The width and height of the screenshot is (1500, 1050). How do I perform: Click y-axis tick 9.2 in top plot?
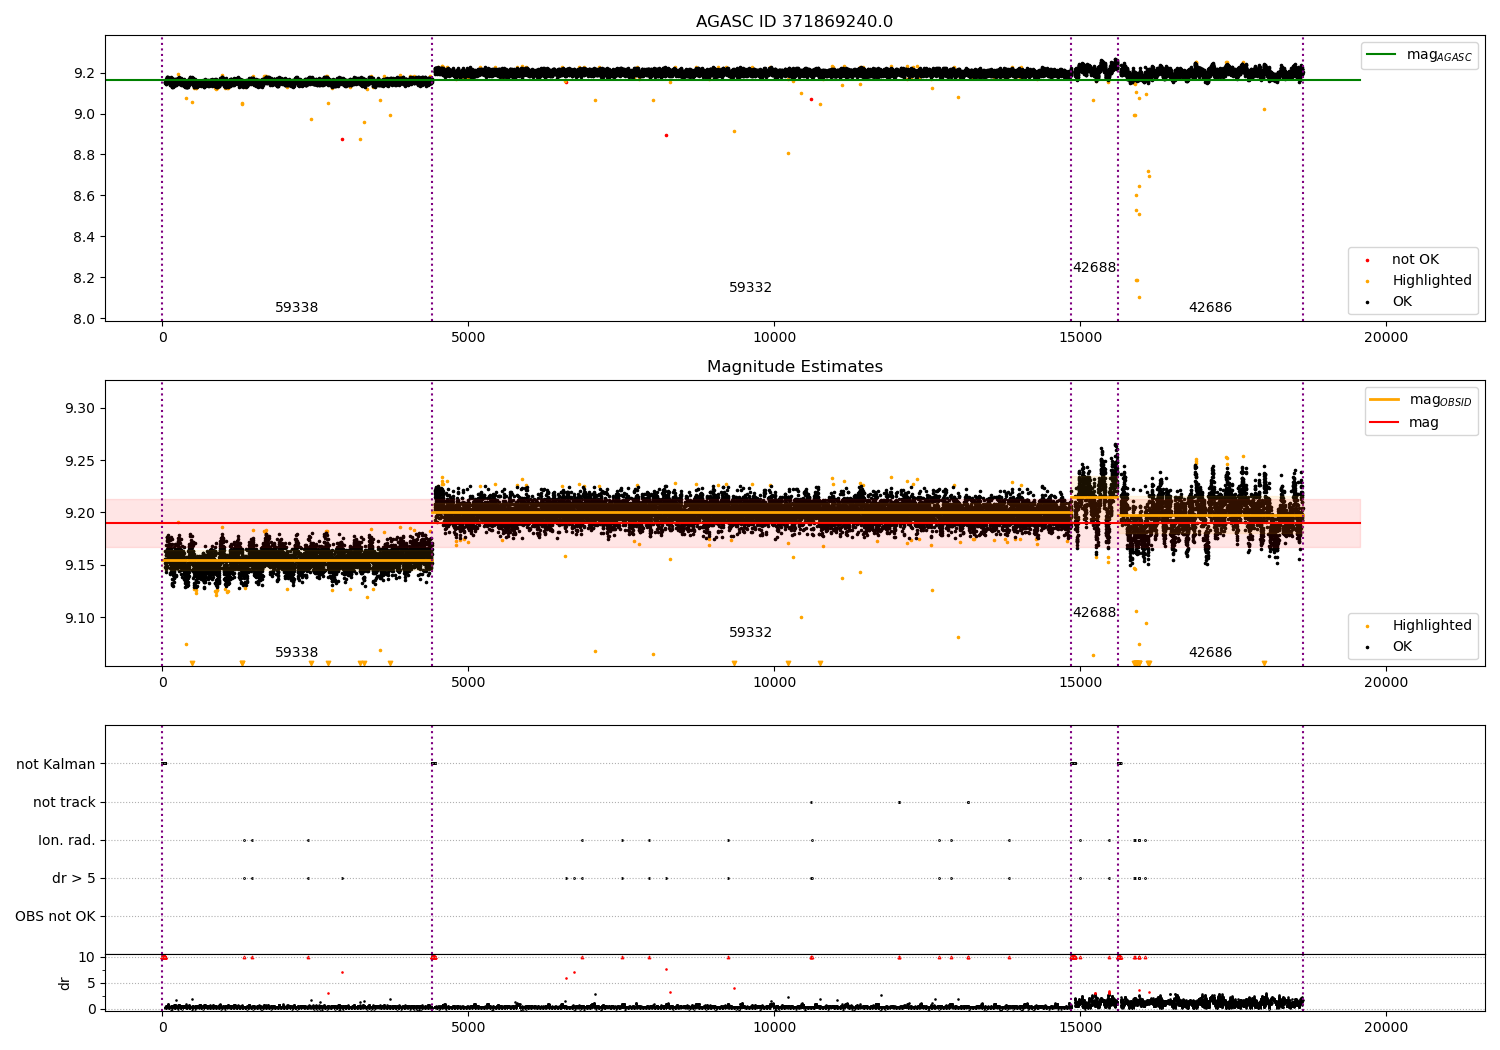[84, 74]
